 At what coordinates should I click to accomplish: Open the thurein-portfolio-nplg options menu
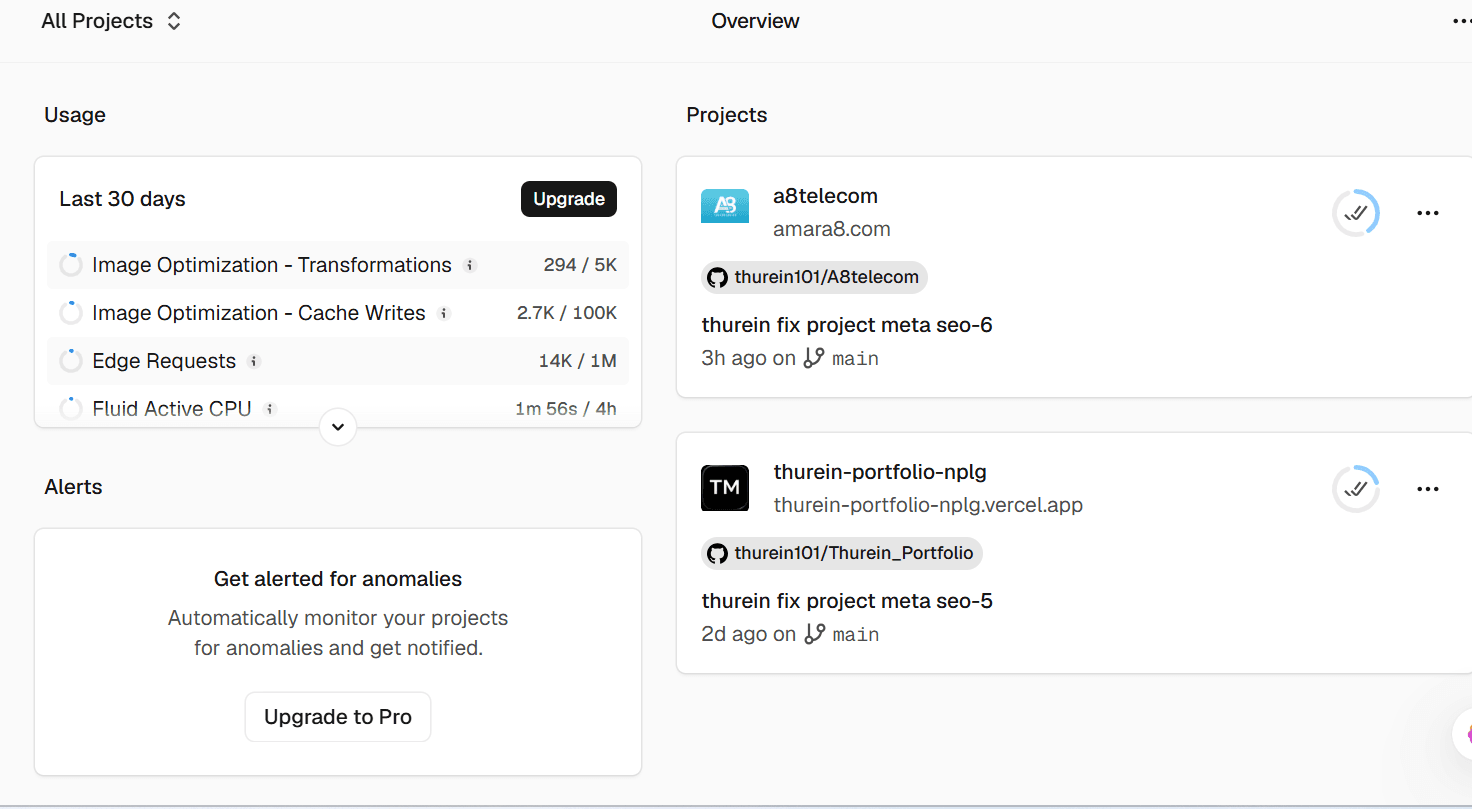[1428, 489]
